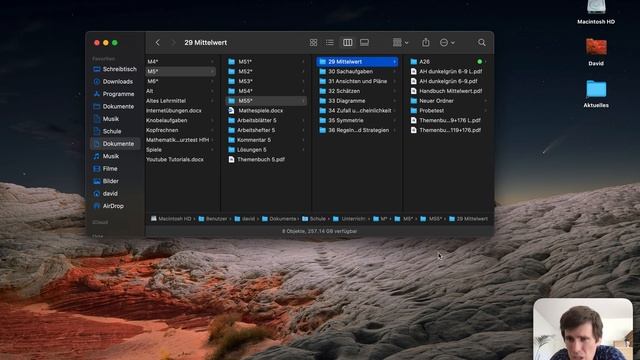The width and height of the screenshot is (640, 360).
Task: Switch Finder to column view
Action: tap(347, 42)
